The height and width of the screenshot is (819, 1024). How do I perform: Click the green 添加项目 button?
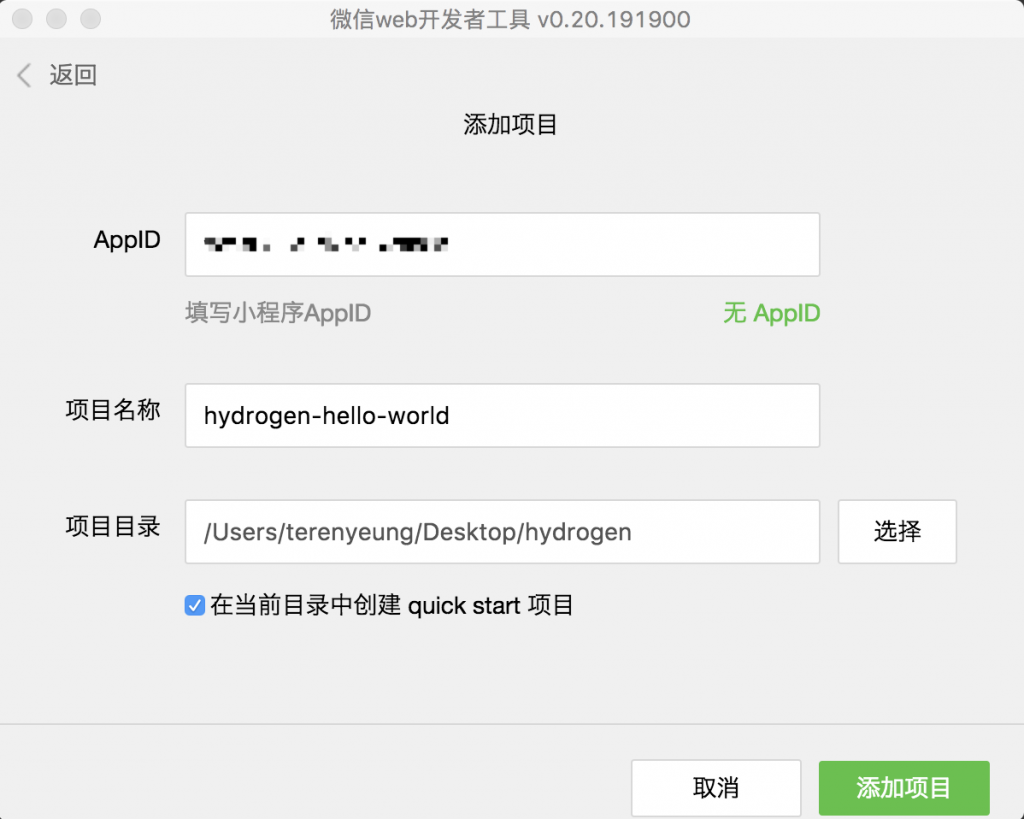[903, 788]
